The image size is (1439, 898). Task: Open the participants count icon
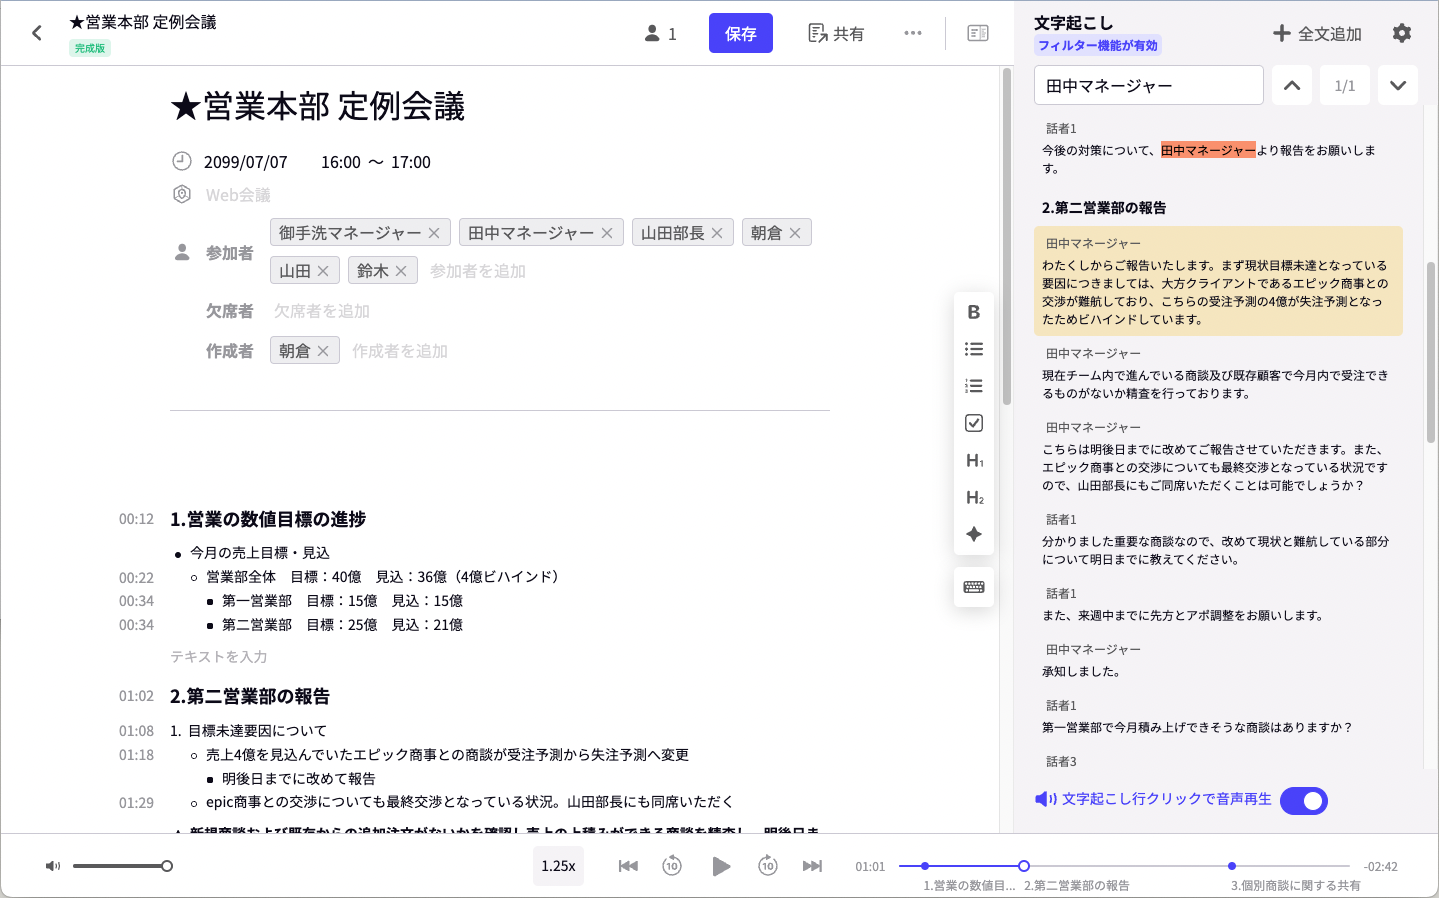[660, 33]
